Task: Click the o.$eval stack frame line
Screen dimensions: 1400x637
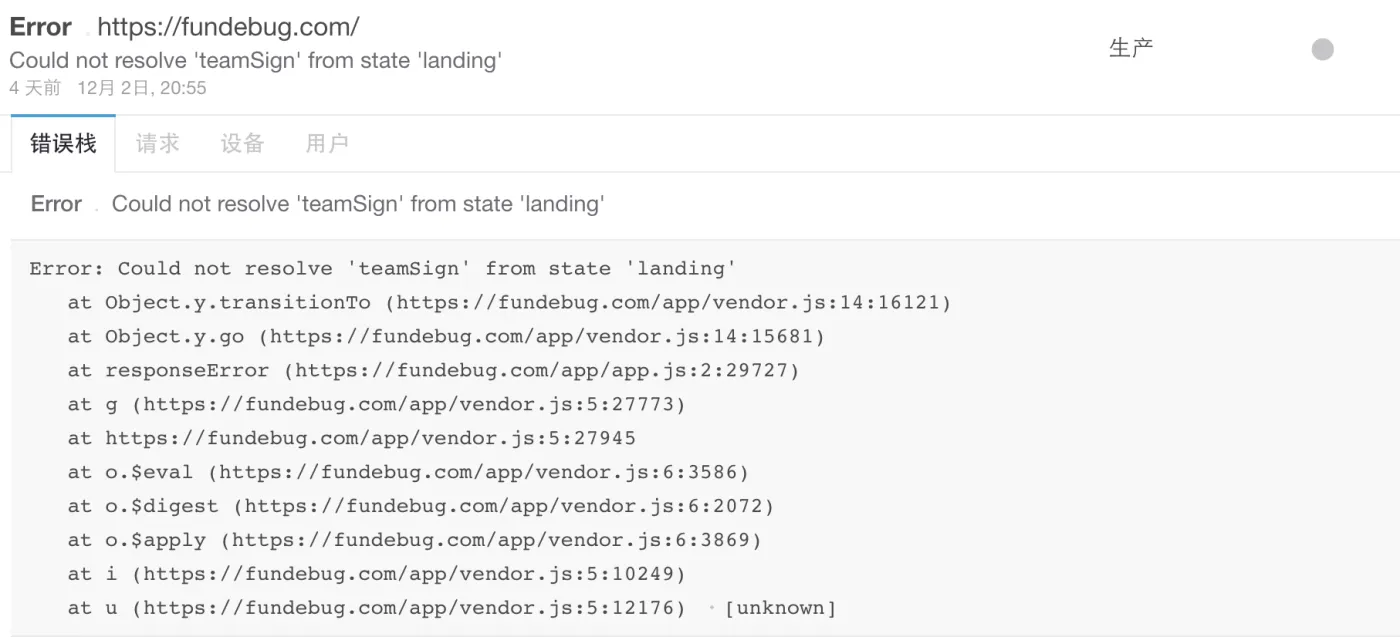Action: tap(408, 472)
